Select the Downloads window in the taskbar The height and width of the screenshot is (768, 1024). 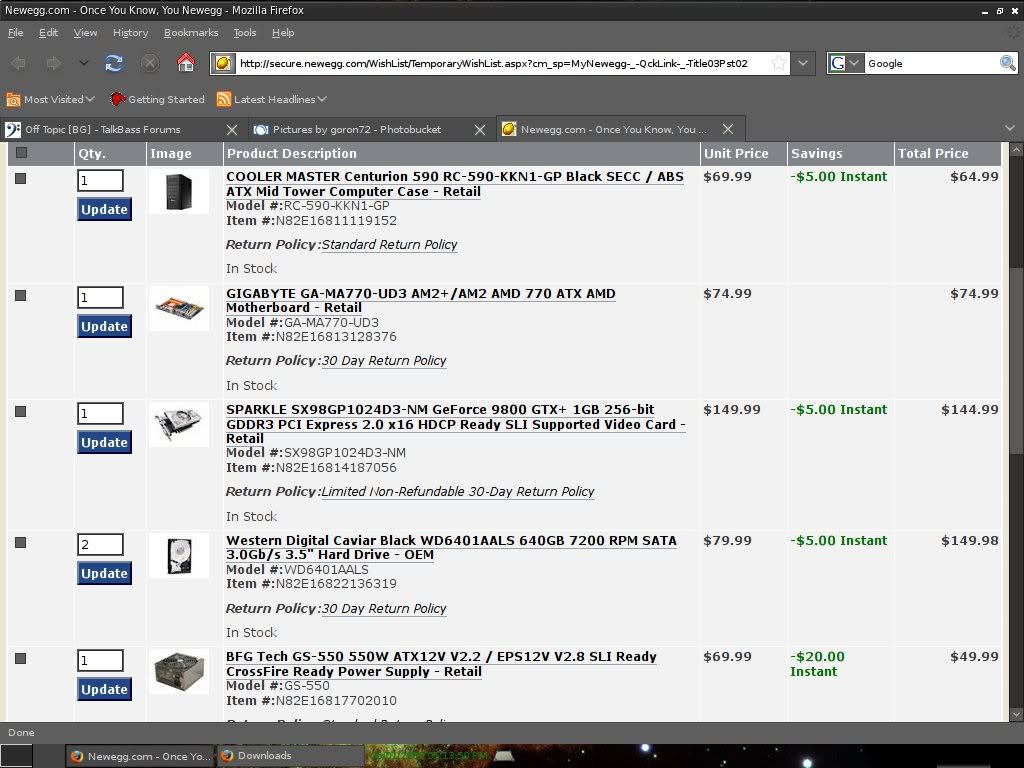(290, 756)
